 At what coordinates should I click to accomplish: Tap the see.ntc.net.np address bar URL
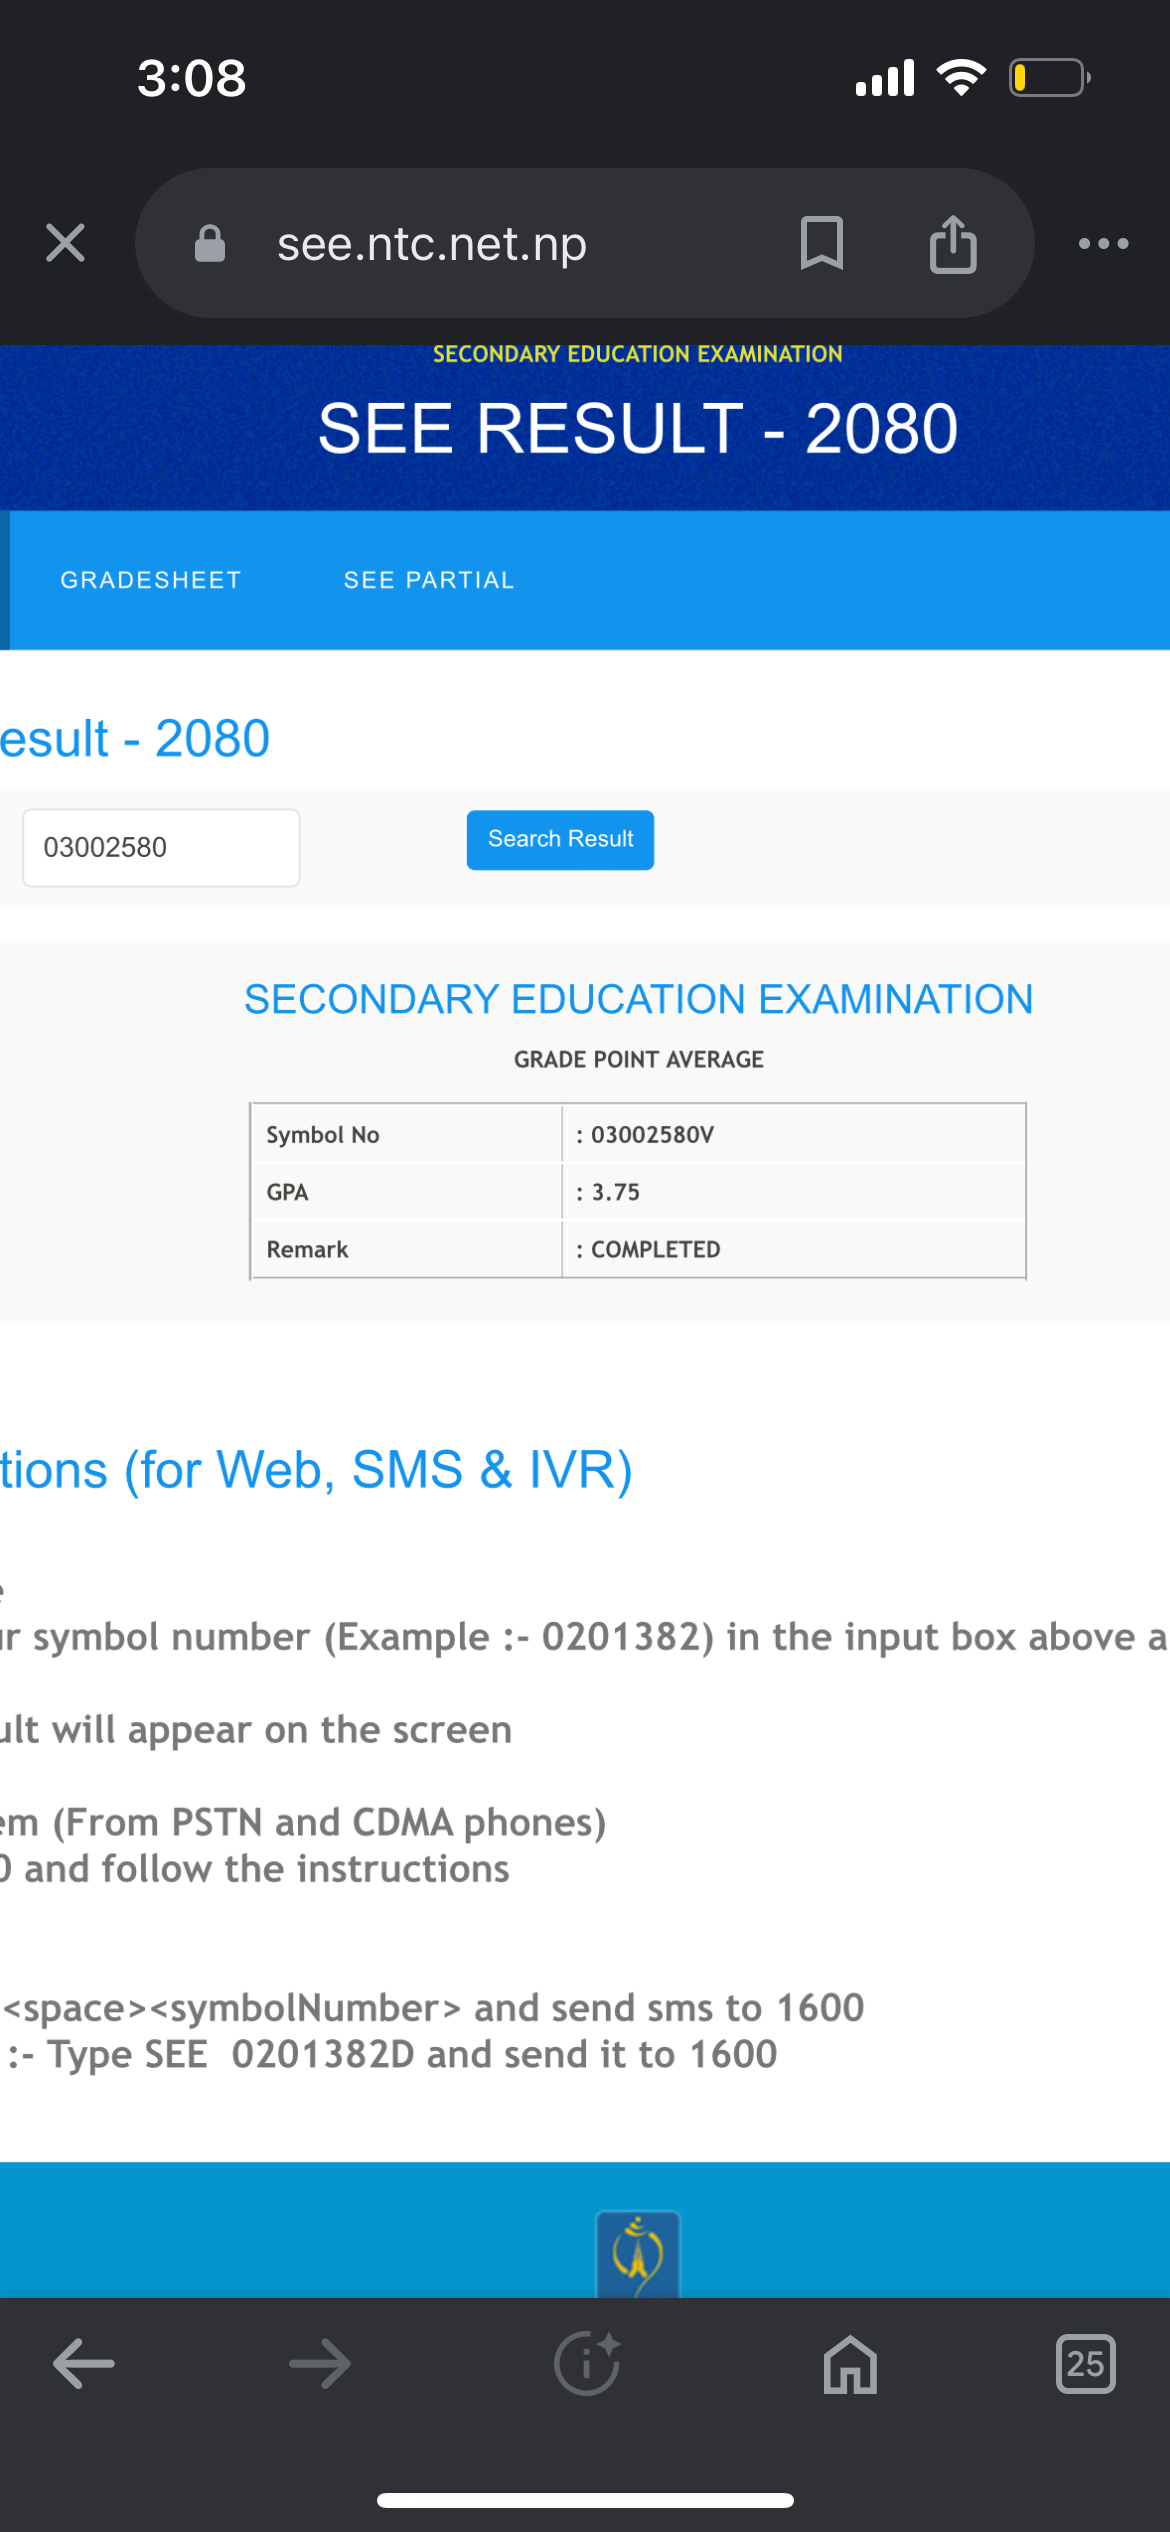[432, 243]
